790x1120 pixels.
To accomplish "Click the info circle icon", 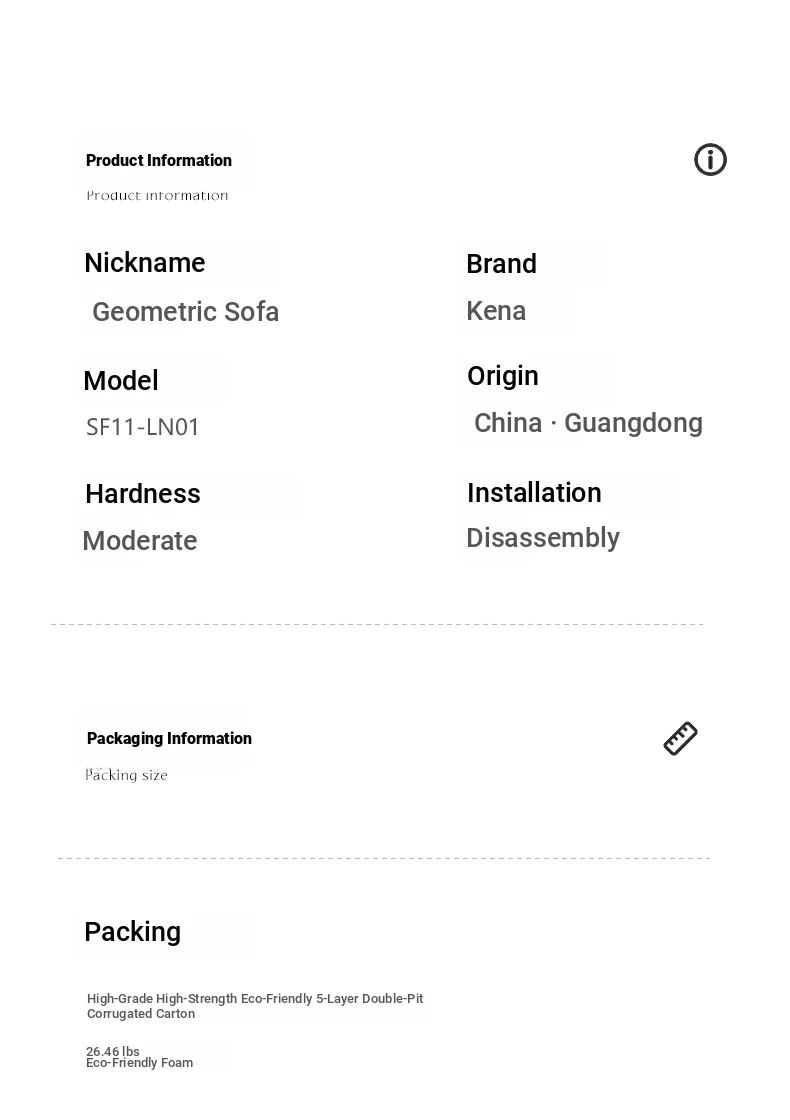I will coord(710,159).
